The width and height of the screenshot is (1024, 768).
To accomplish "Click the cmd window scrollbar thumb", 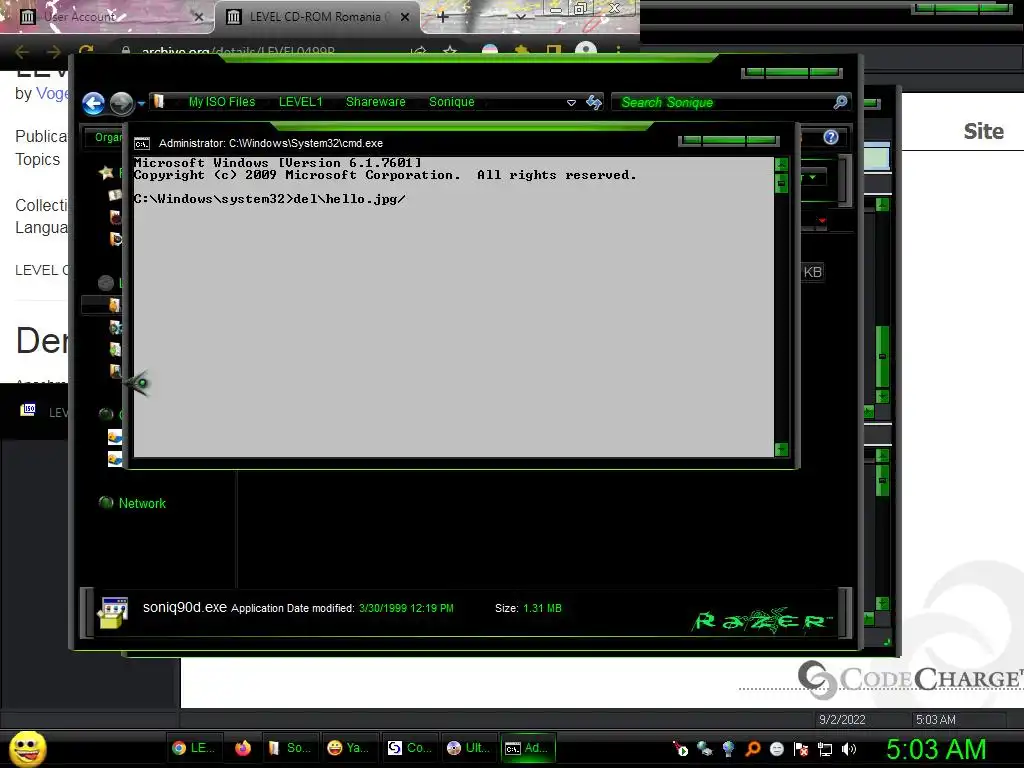I will [x=781, y=184].
